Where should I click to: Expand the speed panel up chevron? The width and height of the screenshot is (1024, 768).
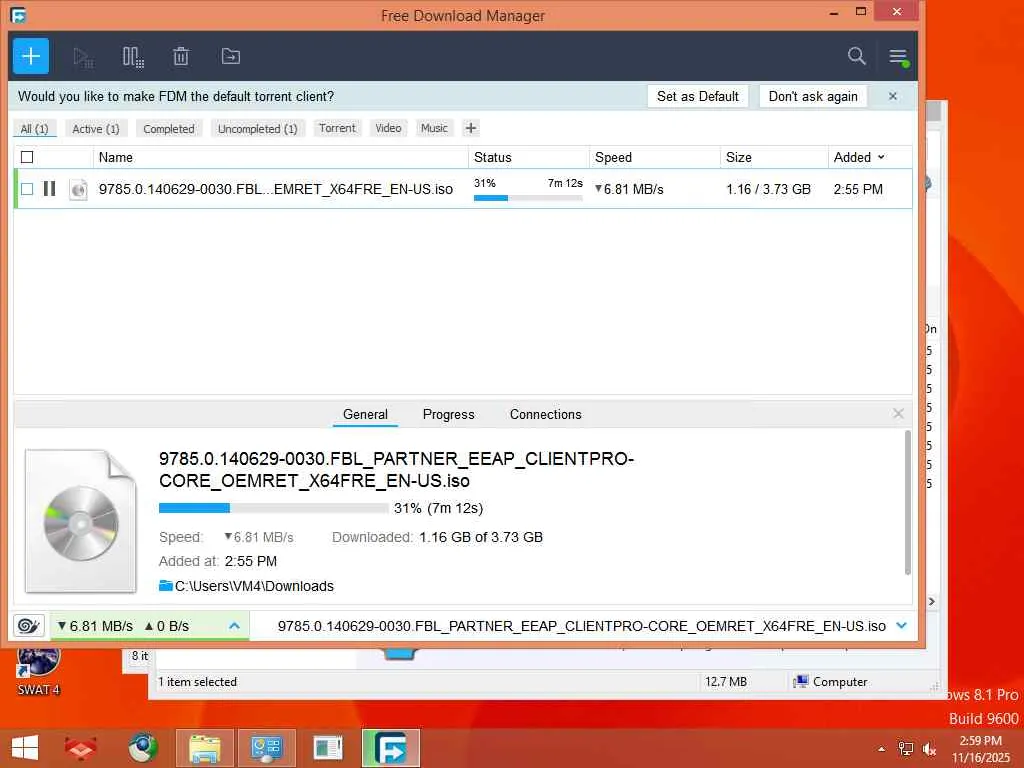coord(234,626)
